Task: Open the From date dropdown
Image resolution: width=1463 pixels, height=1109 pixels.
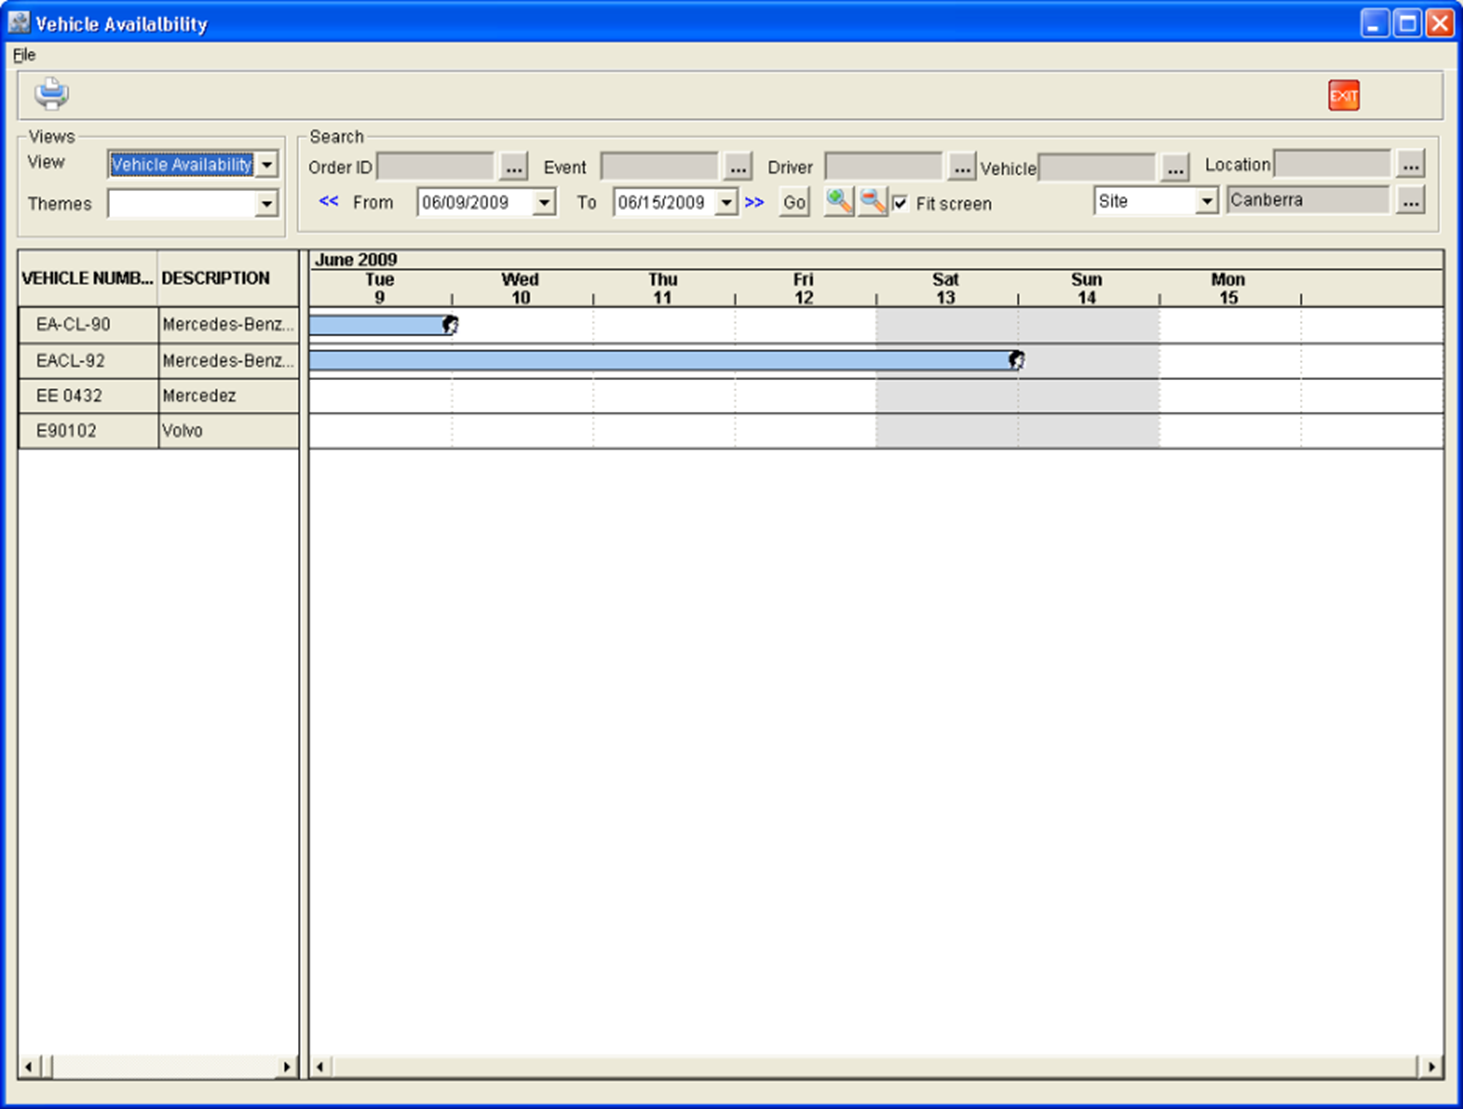Action: click(x=543, y=203)
